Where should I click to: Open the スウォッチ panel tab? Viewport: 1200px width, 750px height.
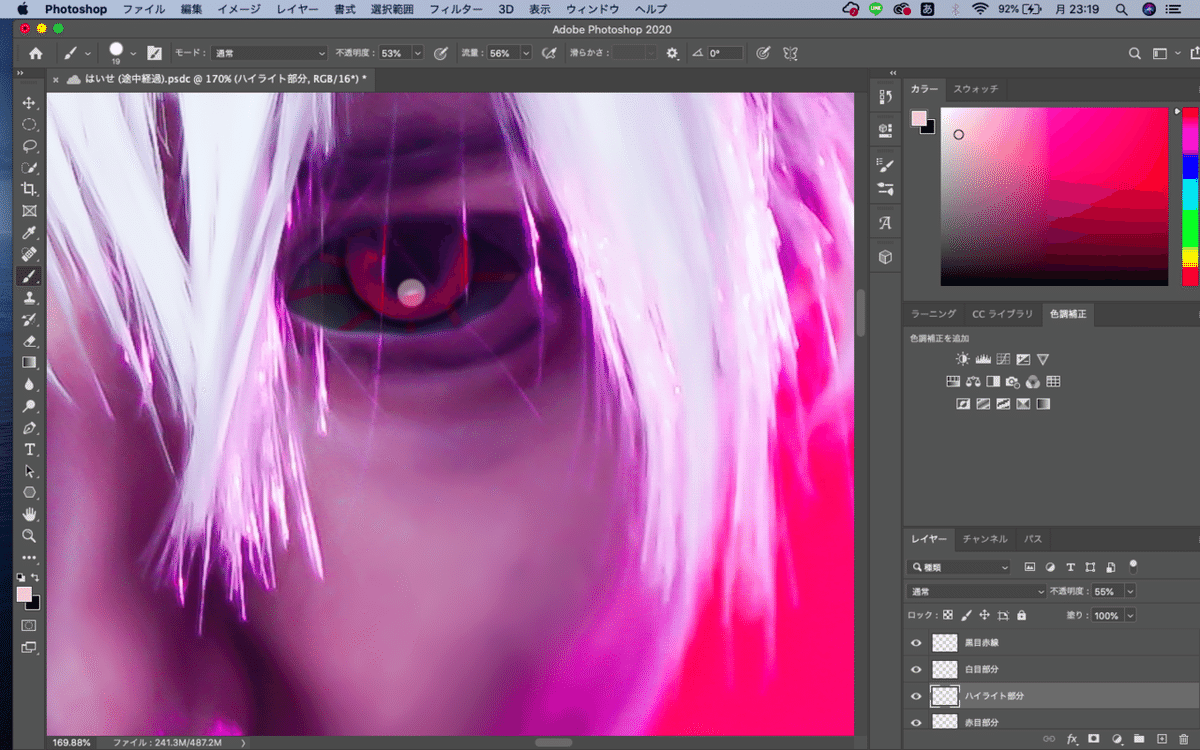point(975,89)
